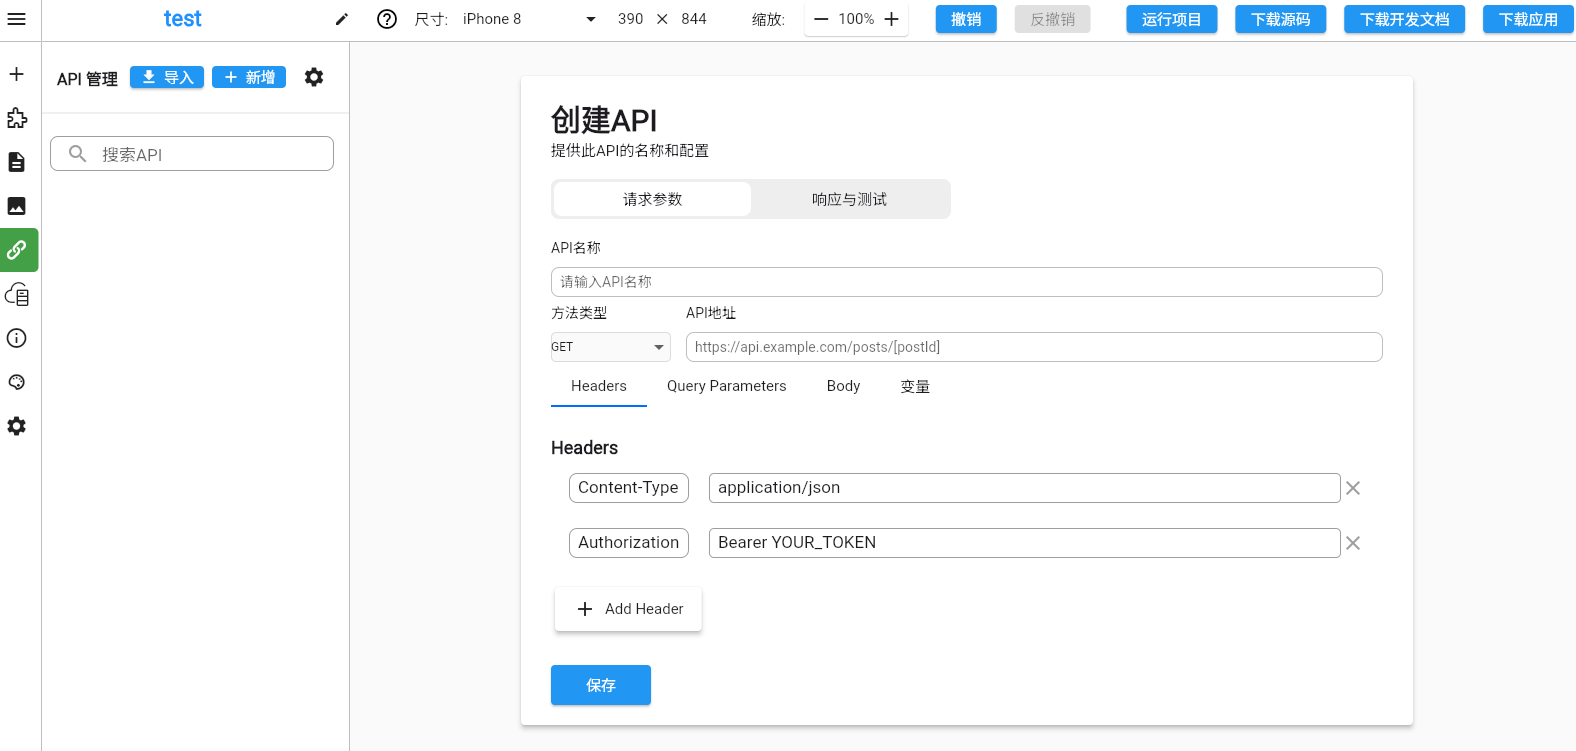The height and width of the screenshot is (751, 1576).
Task: Click the 下载开发文档 button
Action: point(1405,19)
